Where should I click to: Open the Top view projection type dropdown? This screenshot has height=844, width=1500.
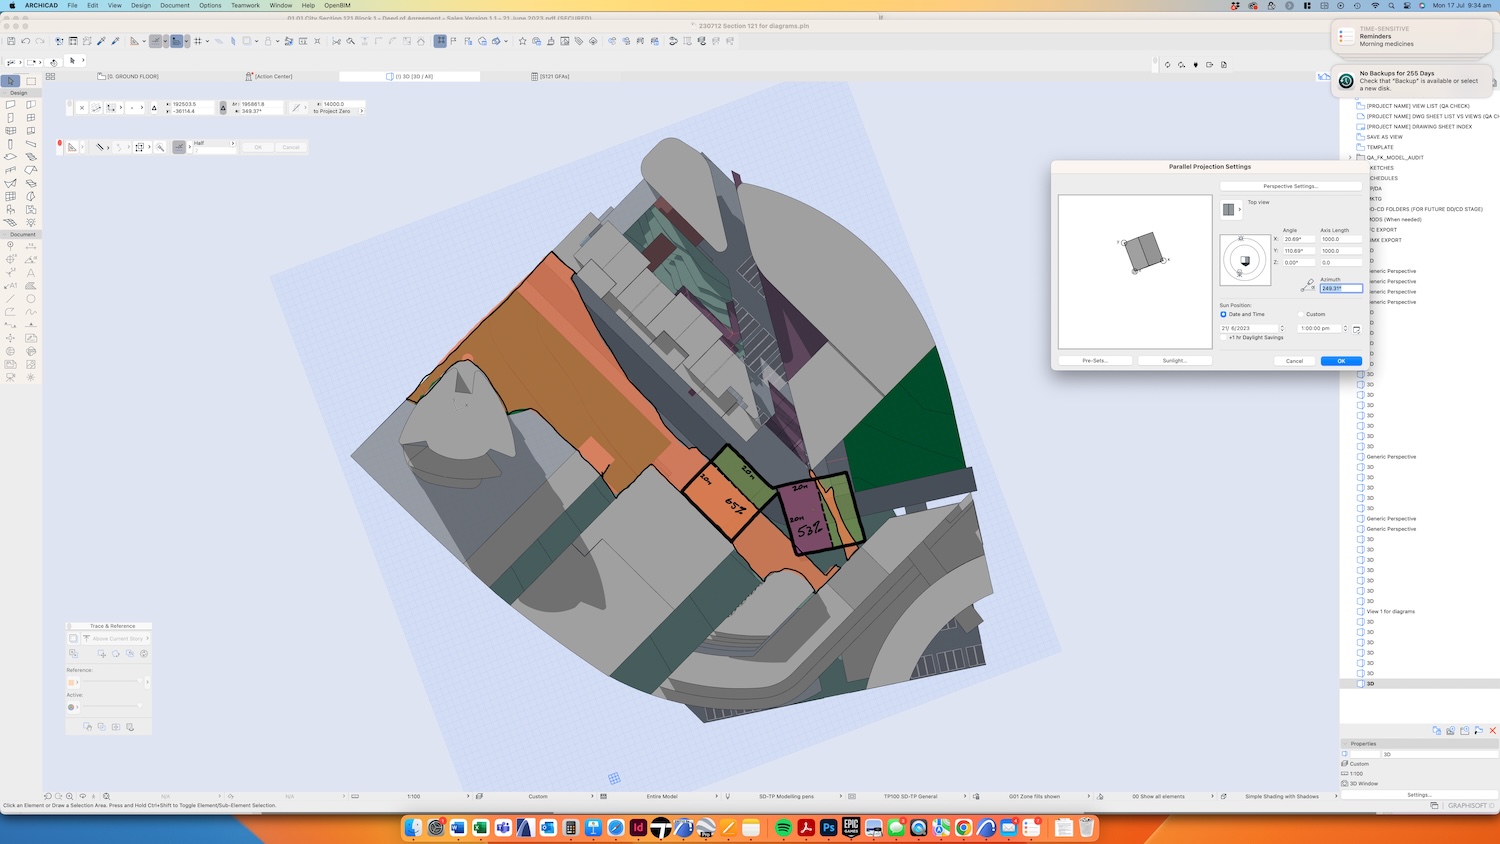[x=1231, y=209]
